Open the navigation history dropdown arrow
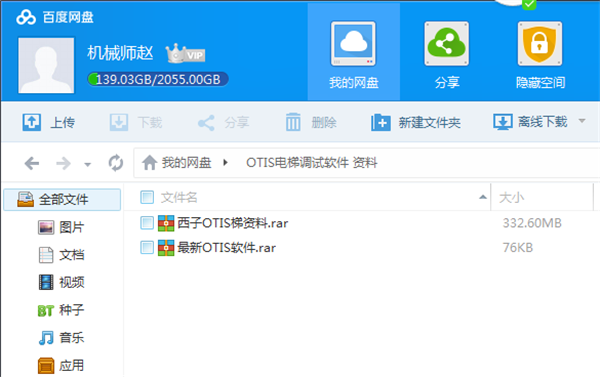The image size is (600, 377). click(88, 165)
